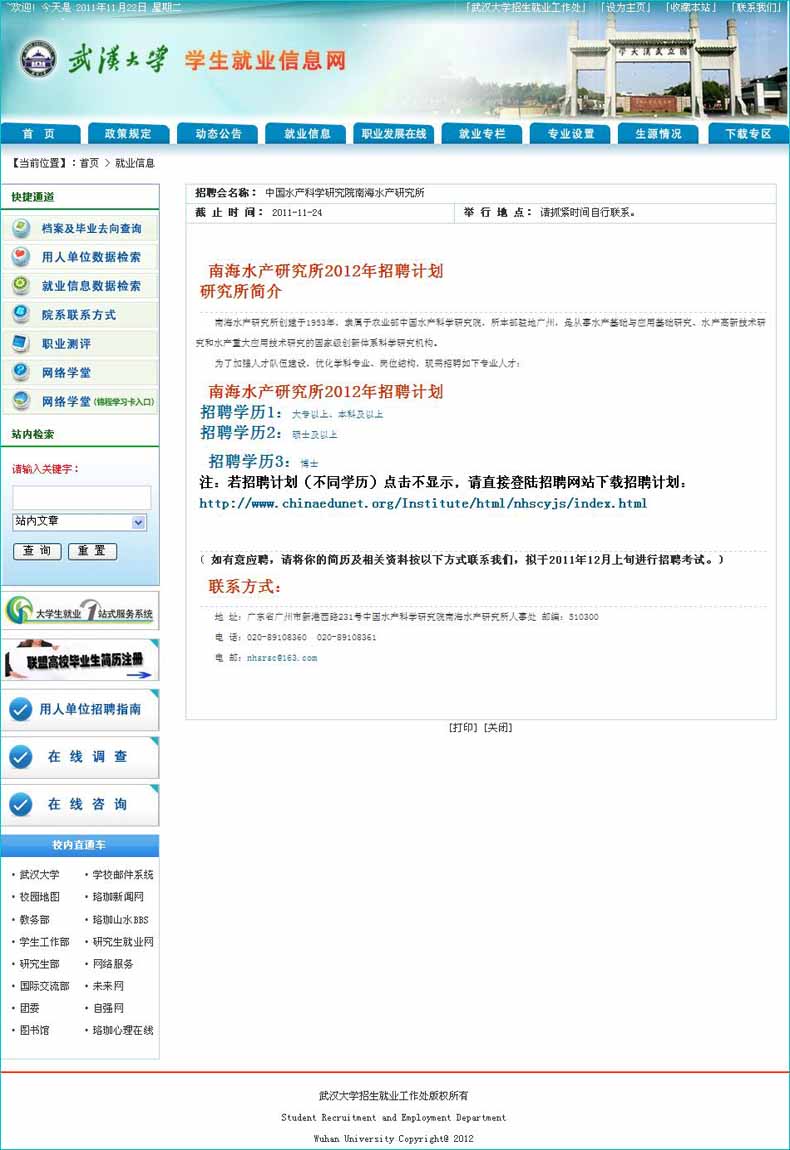Click the icon beside 用人单位数据检索

coord(21,257)
